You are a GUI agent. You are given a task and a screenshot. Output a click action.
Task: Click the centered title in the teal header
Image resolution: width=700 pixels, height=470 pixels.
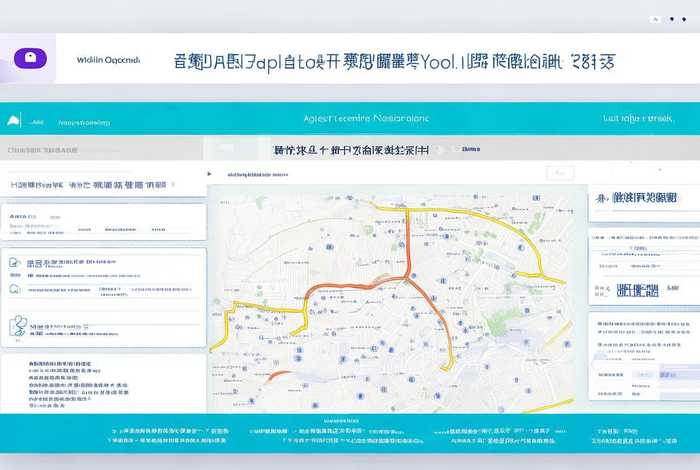click(x=366, y=118)
